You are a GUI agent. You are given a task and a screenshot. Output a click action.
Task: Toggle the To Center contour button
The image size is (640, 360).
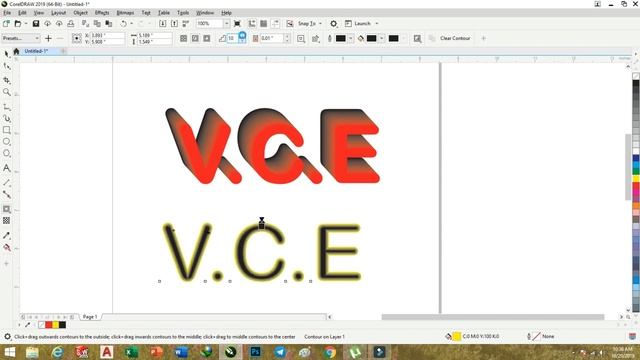pyautogui.click(x=184, y=38)
